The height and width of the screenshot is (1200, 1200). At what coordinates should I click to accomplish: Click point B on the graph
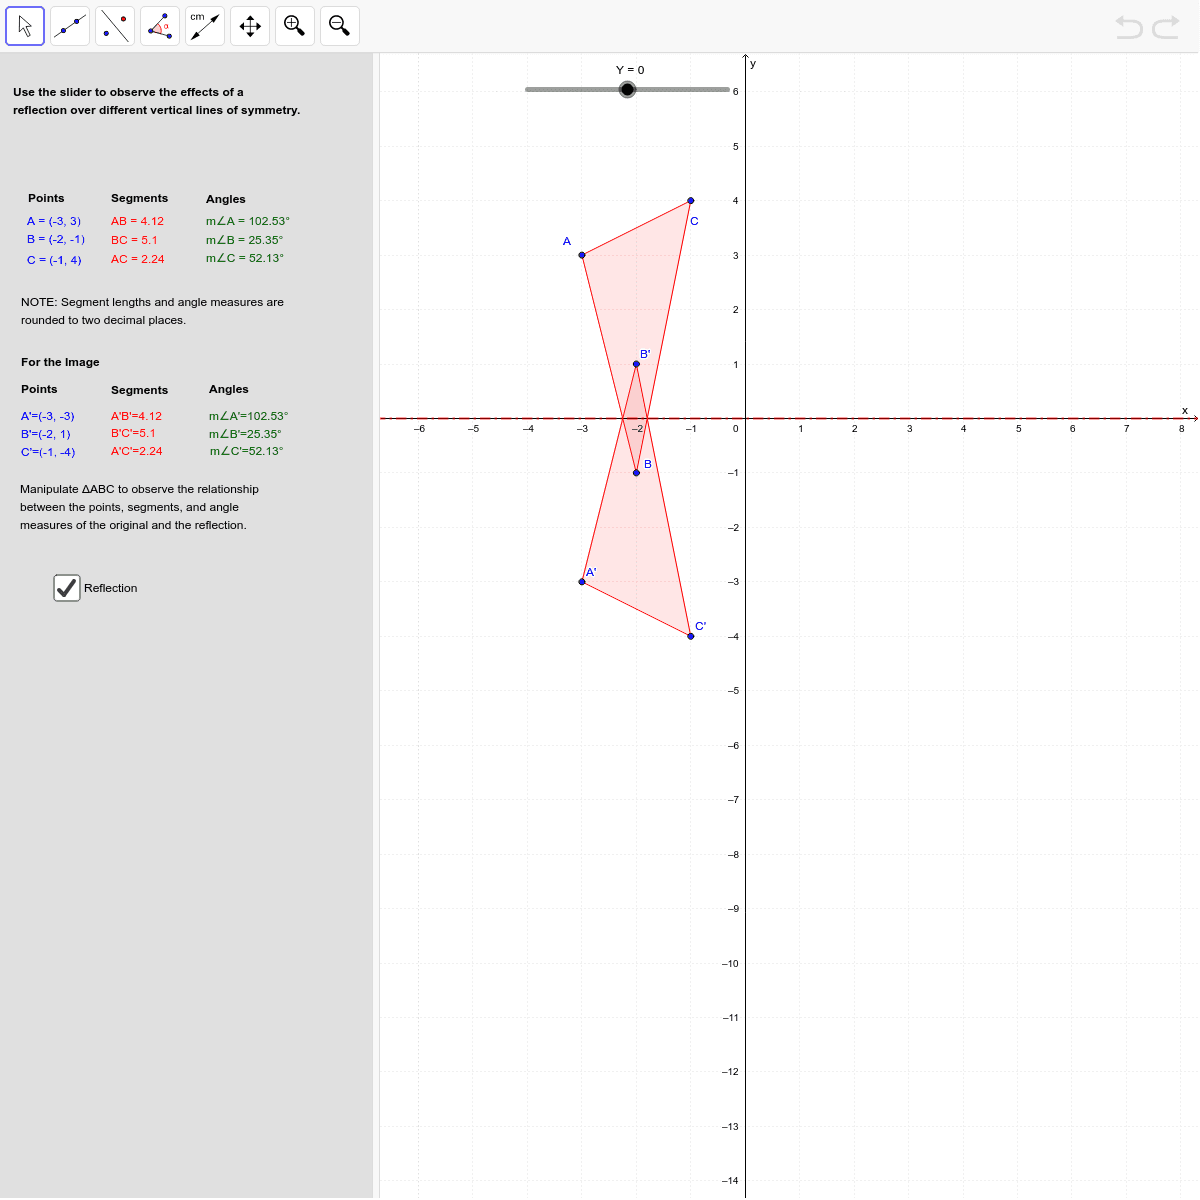(636, 472)
